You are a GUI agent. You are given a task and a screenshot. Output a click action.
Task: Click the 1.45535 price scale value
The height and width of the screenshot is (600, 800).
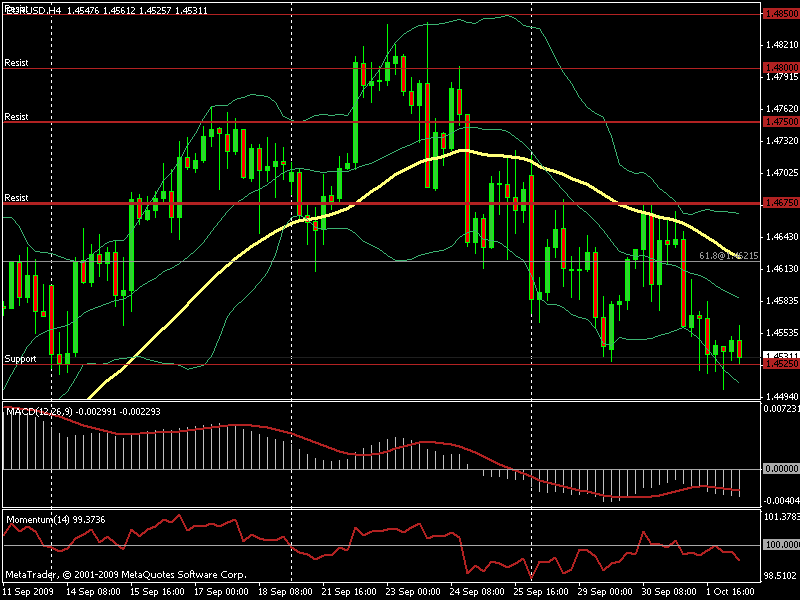(x=782, y=333)
